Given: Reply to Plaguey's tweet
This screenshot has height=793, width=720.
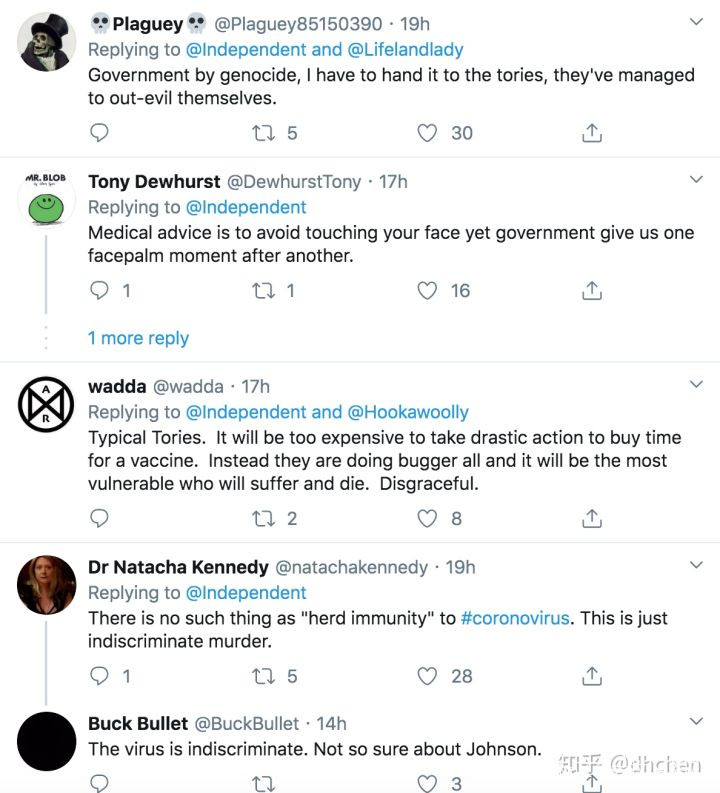Looking at the screenshot, I should click(x=99, y=133).
